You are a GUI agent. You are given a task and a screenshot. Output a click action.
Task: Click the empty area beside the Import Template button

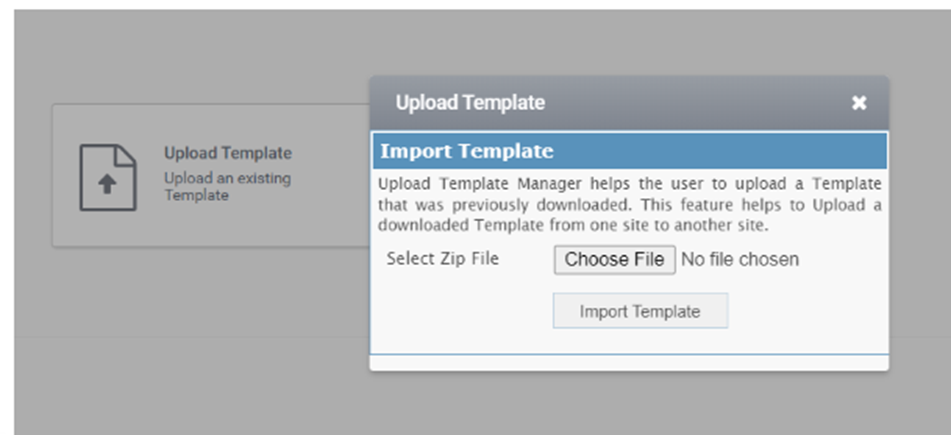[807, 311]
